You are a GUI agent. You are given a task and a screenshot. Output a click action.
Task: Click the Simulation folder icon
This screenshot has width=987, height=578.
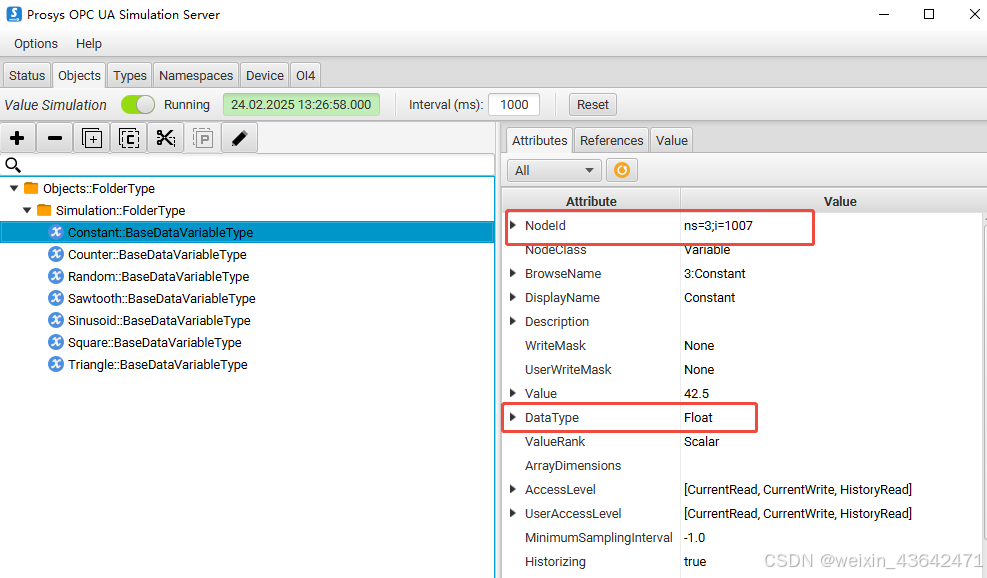(44, 210)
